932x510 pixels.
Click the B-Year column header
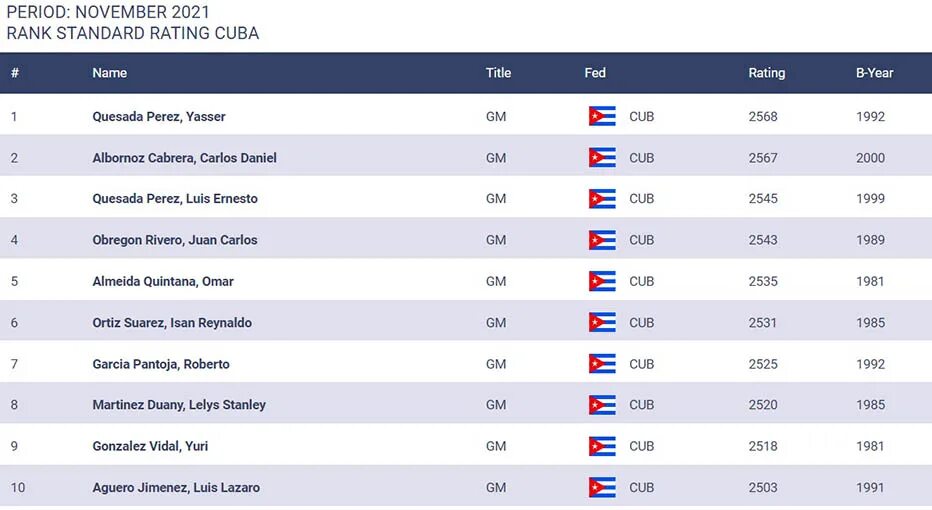(x=874, y=73)
